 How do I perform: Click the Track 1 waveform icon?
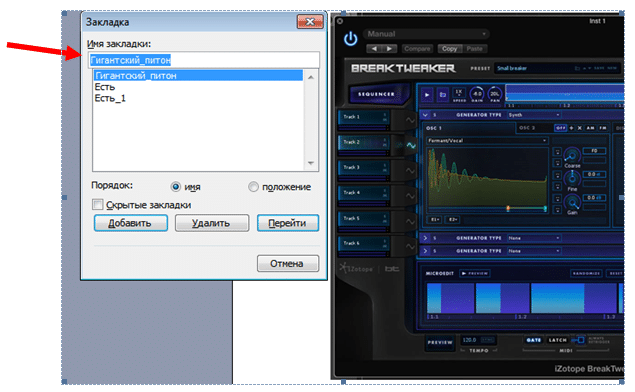[x=411, y=120]
